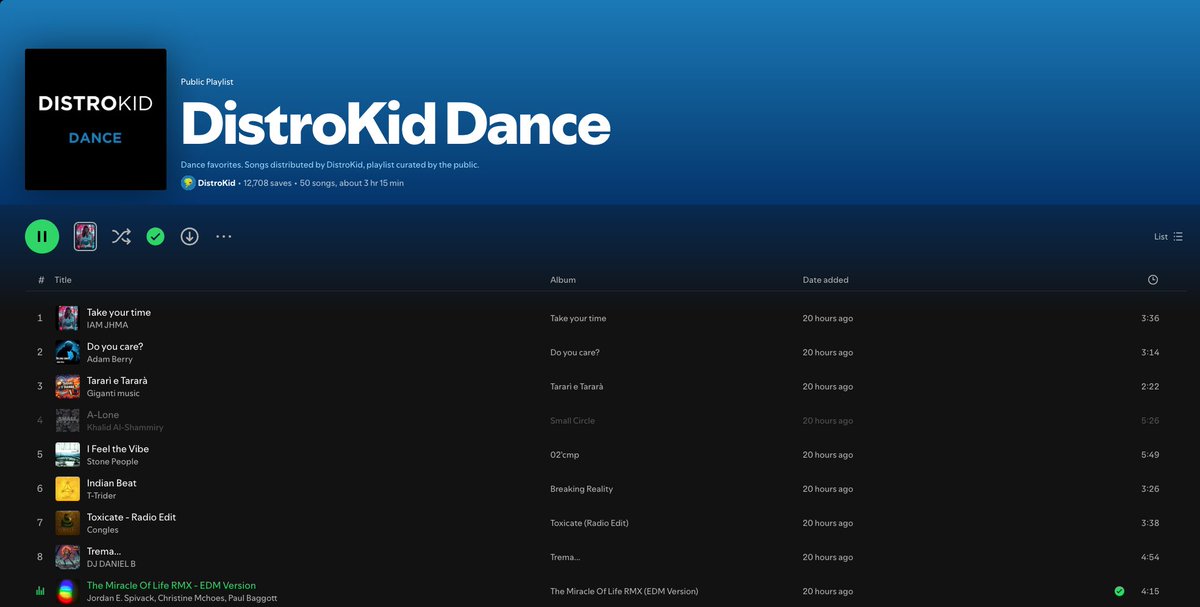
Task: Open album 02'cmp
Action: pos(565,455)
